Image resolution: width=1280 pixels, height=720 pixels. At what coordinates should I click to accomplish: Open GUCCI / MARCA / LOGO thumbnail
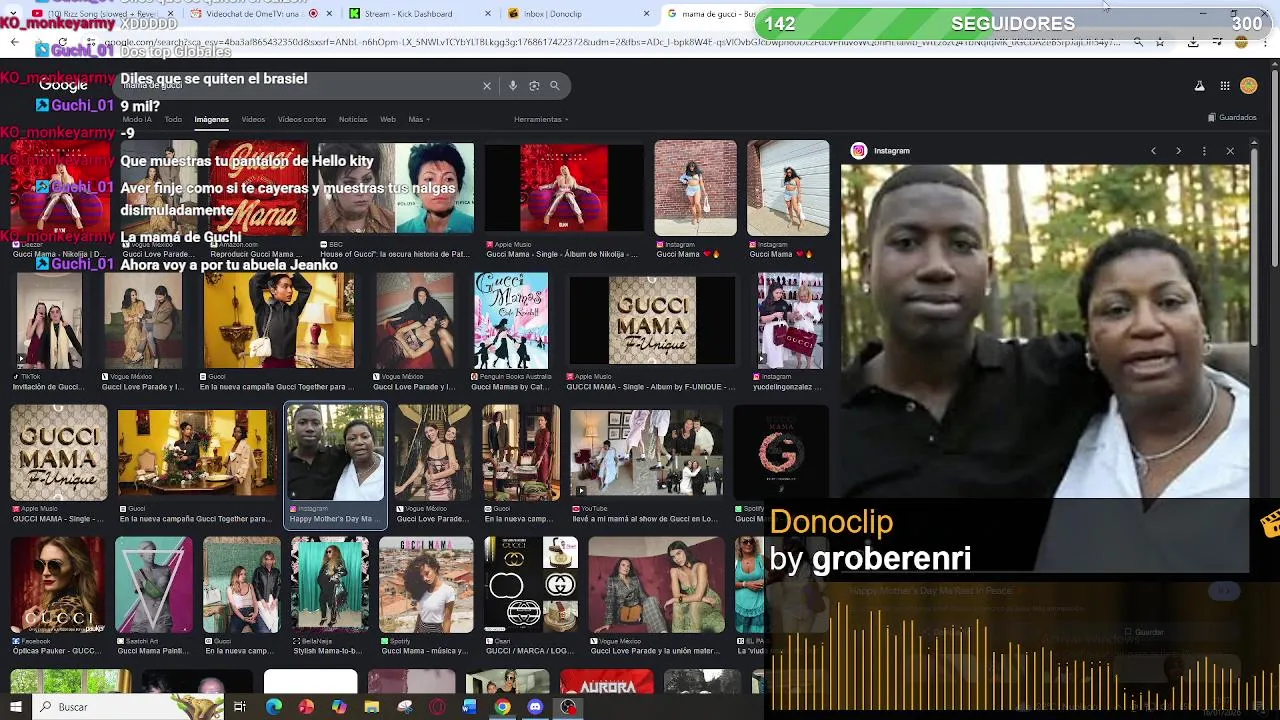click(x=531, y=585)
